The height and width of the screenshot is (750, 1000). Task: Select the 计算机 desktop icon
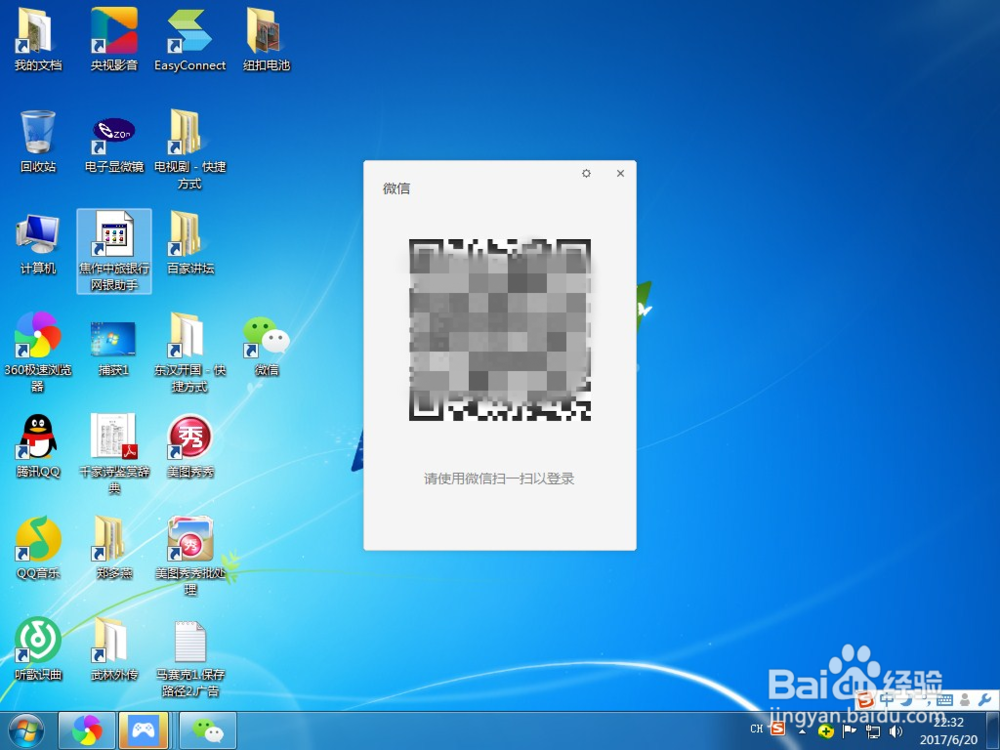[x=38, y=244]
